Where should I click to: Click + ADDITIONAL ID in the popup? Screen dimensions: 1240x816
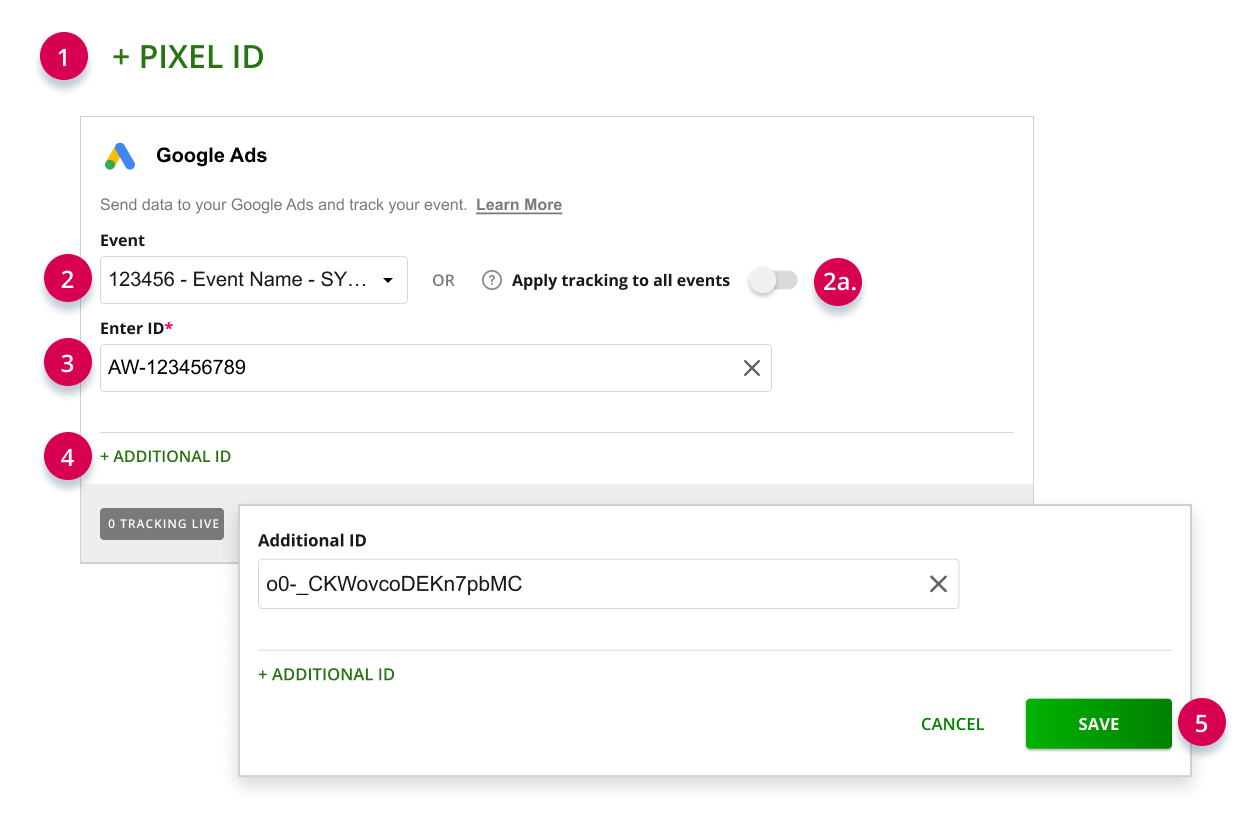[326, 675]
